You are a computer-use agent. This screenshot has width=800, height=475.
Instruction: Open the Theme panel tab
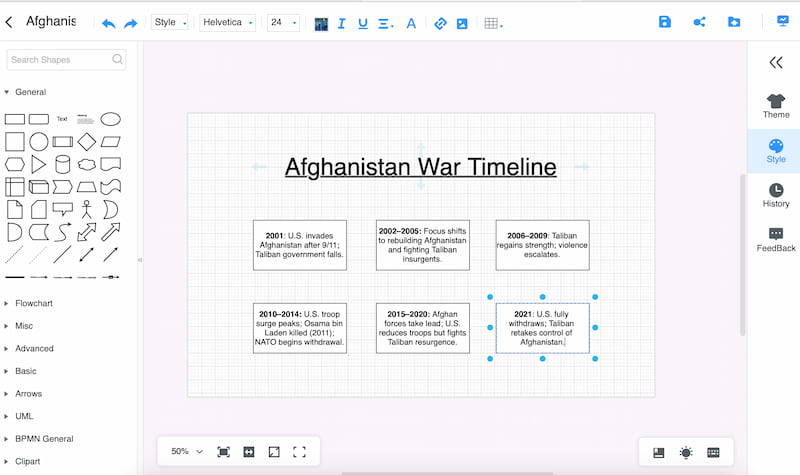point(776,106)
